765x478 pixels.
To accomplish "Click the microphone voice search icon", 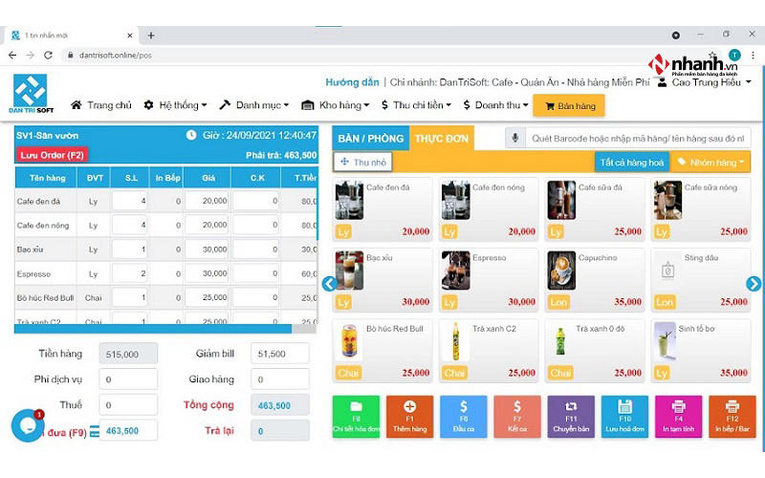I will (515, 138).
